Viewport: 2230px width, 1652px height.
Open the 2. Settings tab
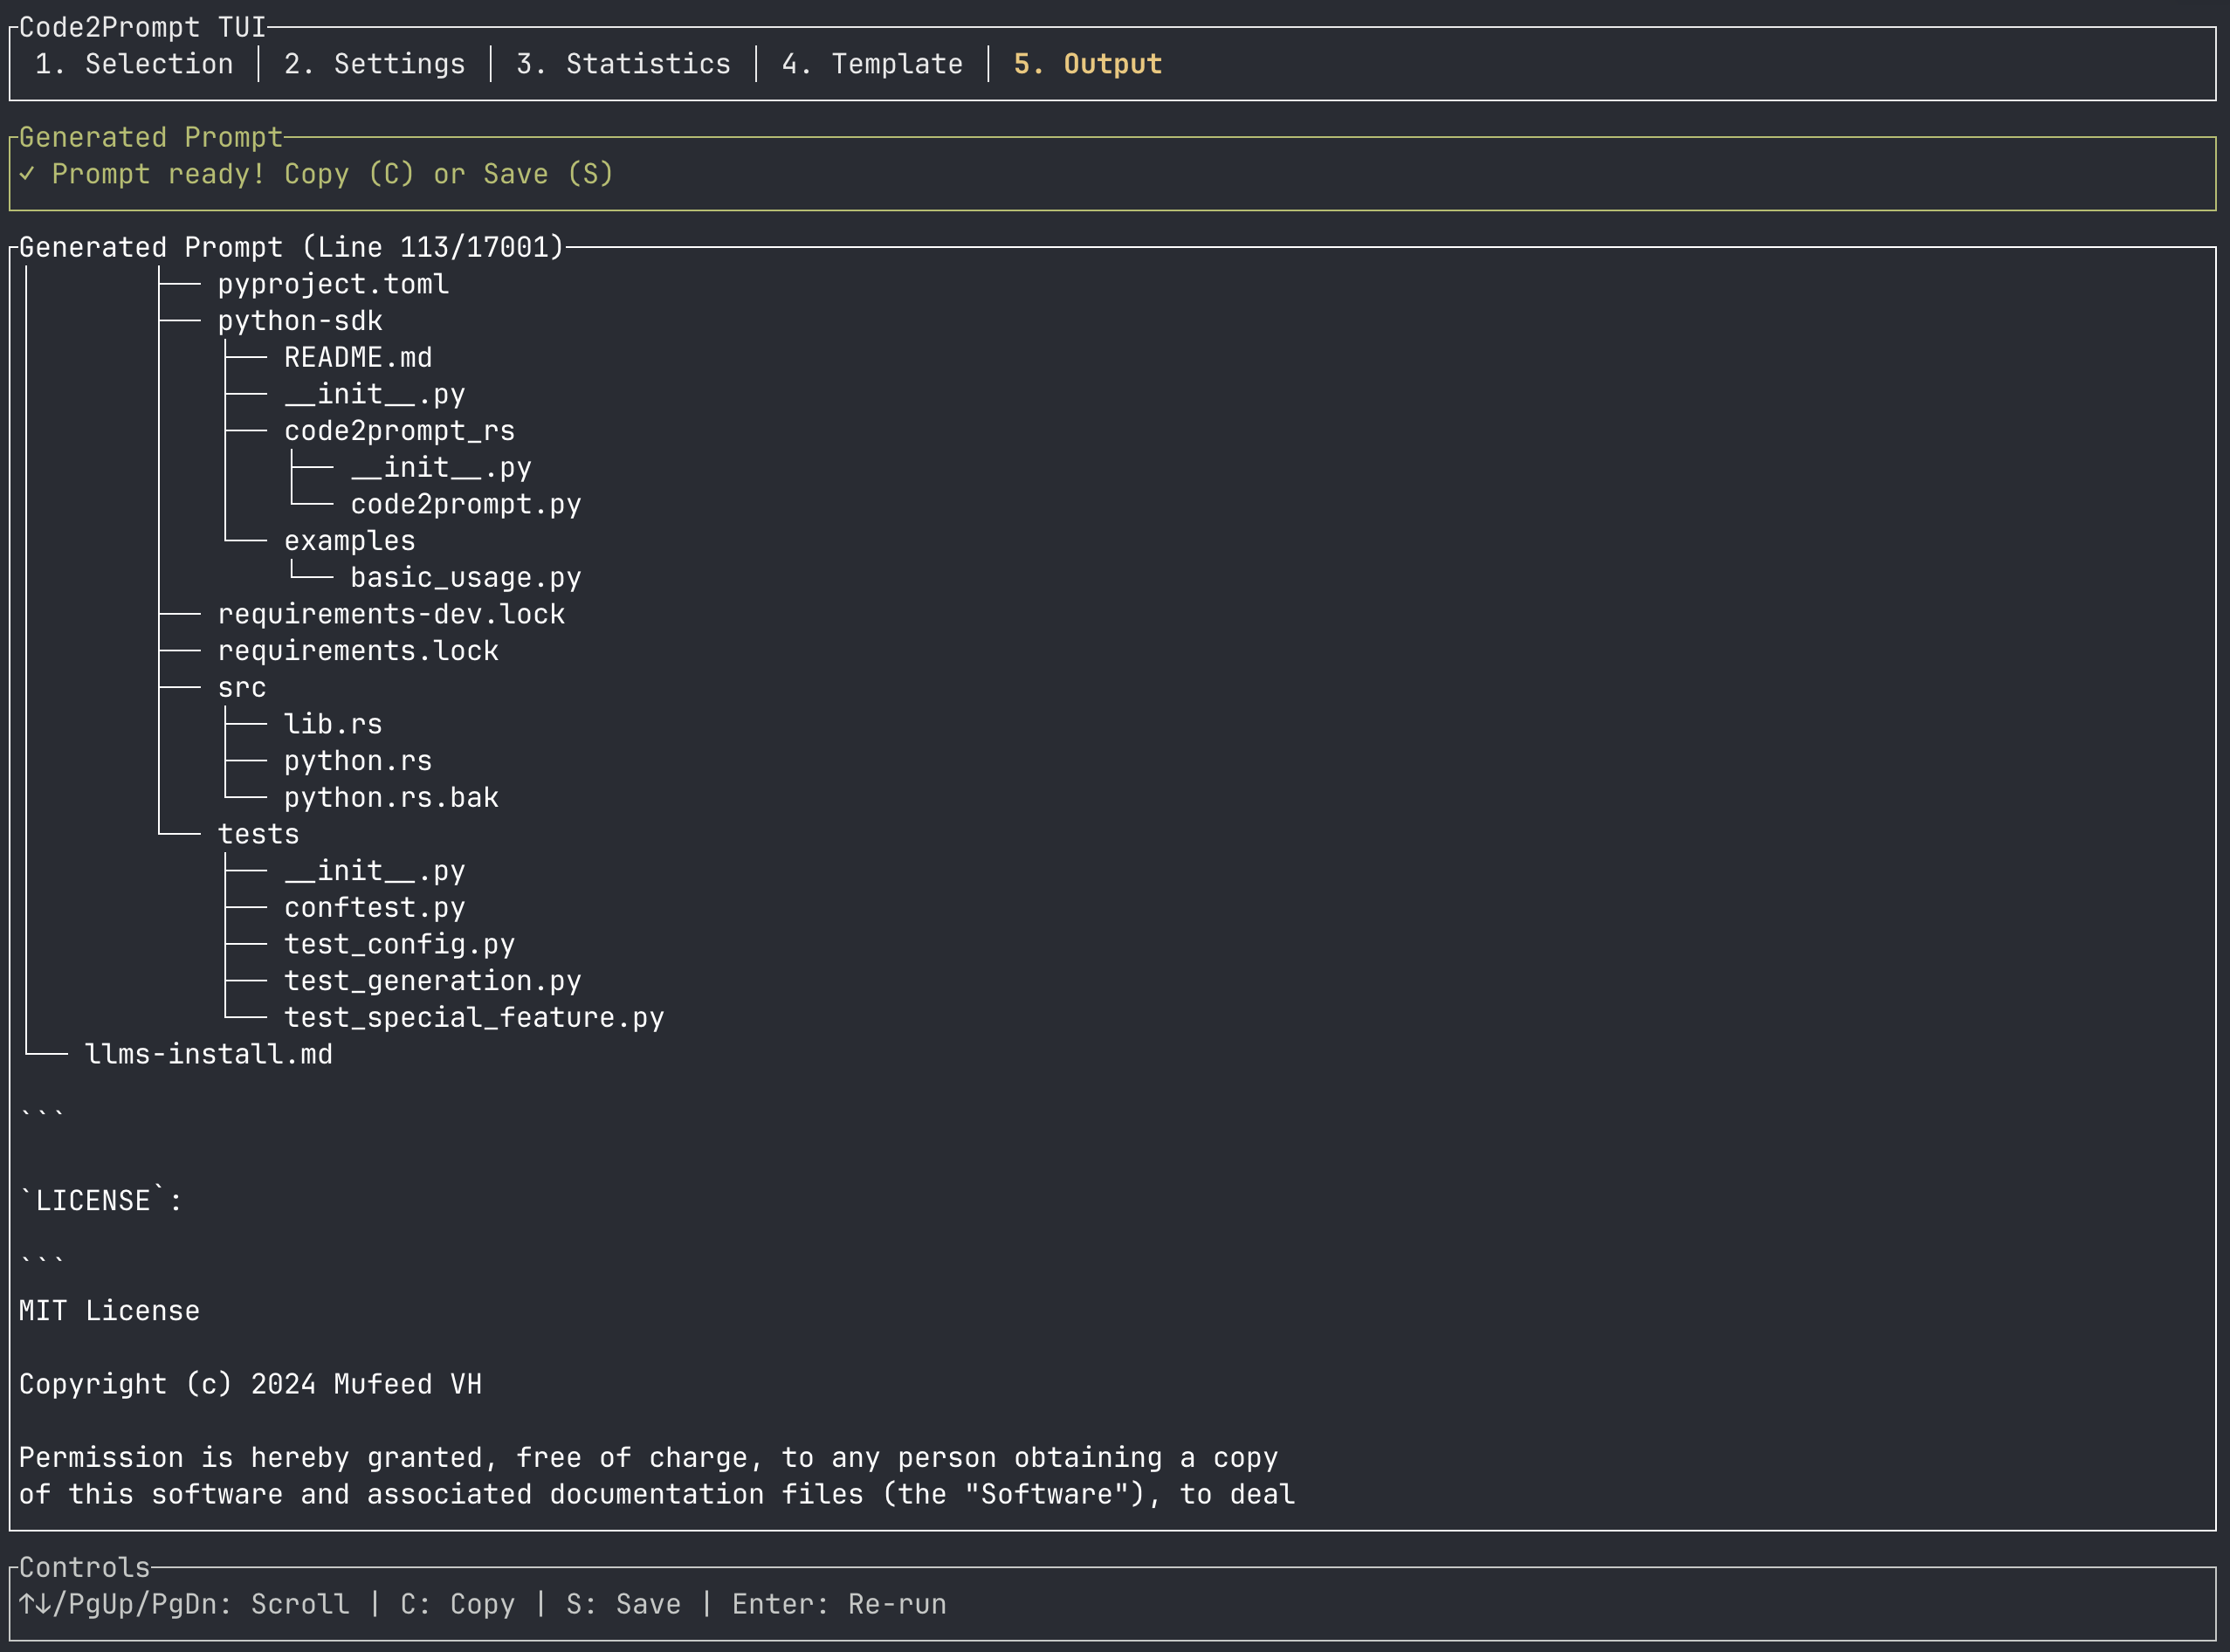(375, 64)
